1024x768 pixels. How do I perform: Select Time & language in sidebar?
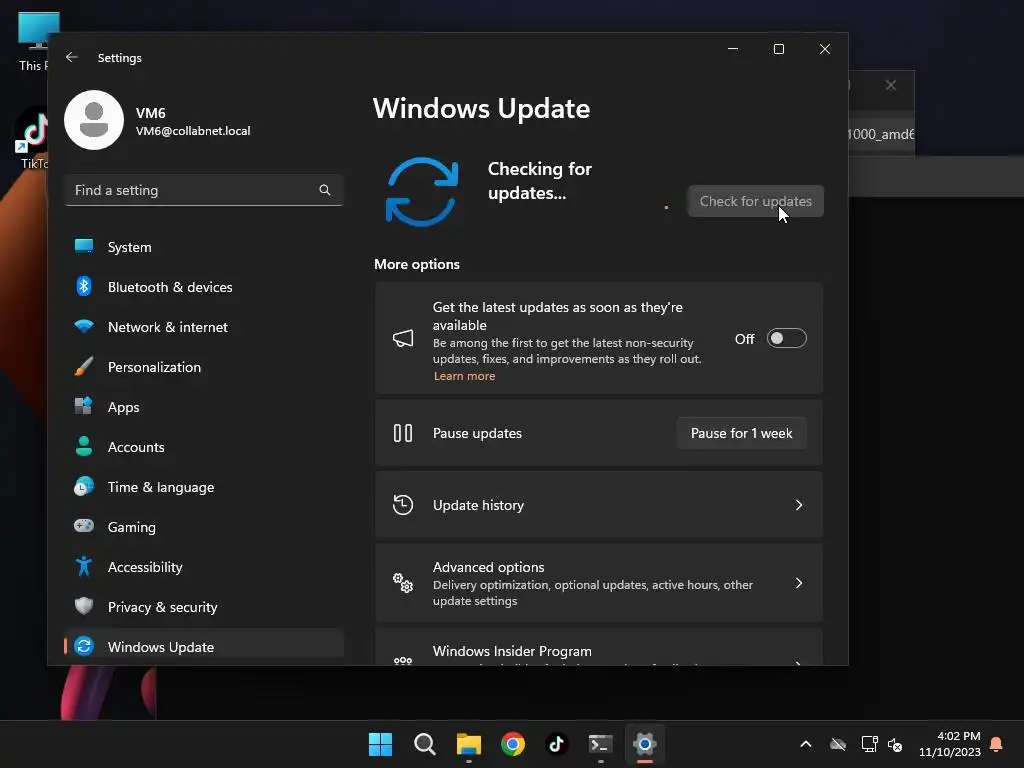pyautogui.click(x=204, y=487)
